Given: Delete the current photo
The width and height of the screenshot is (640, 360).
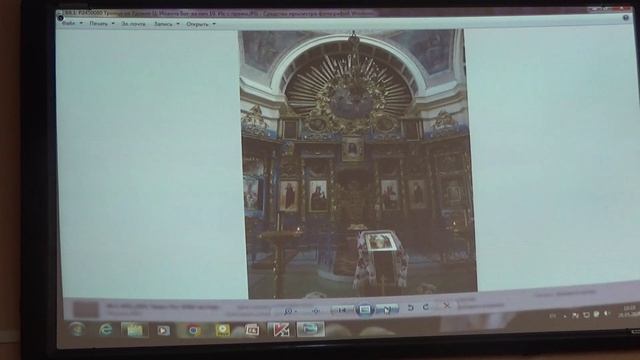Looking at the screenshot, I should (x=447, y=305).
